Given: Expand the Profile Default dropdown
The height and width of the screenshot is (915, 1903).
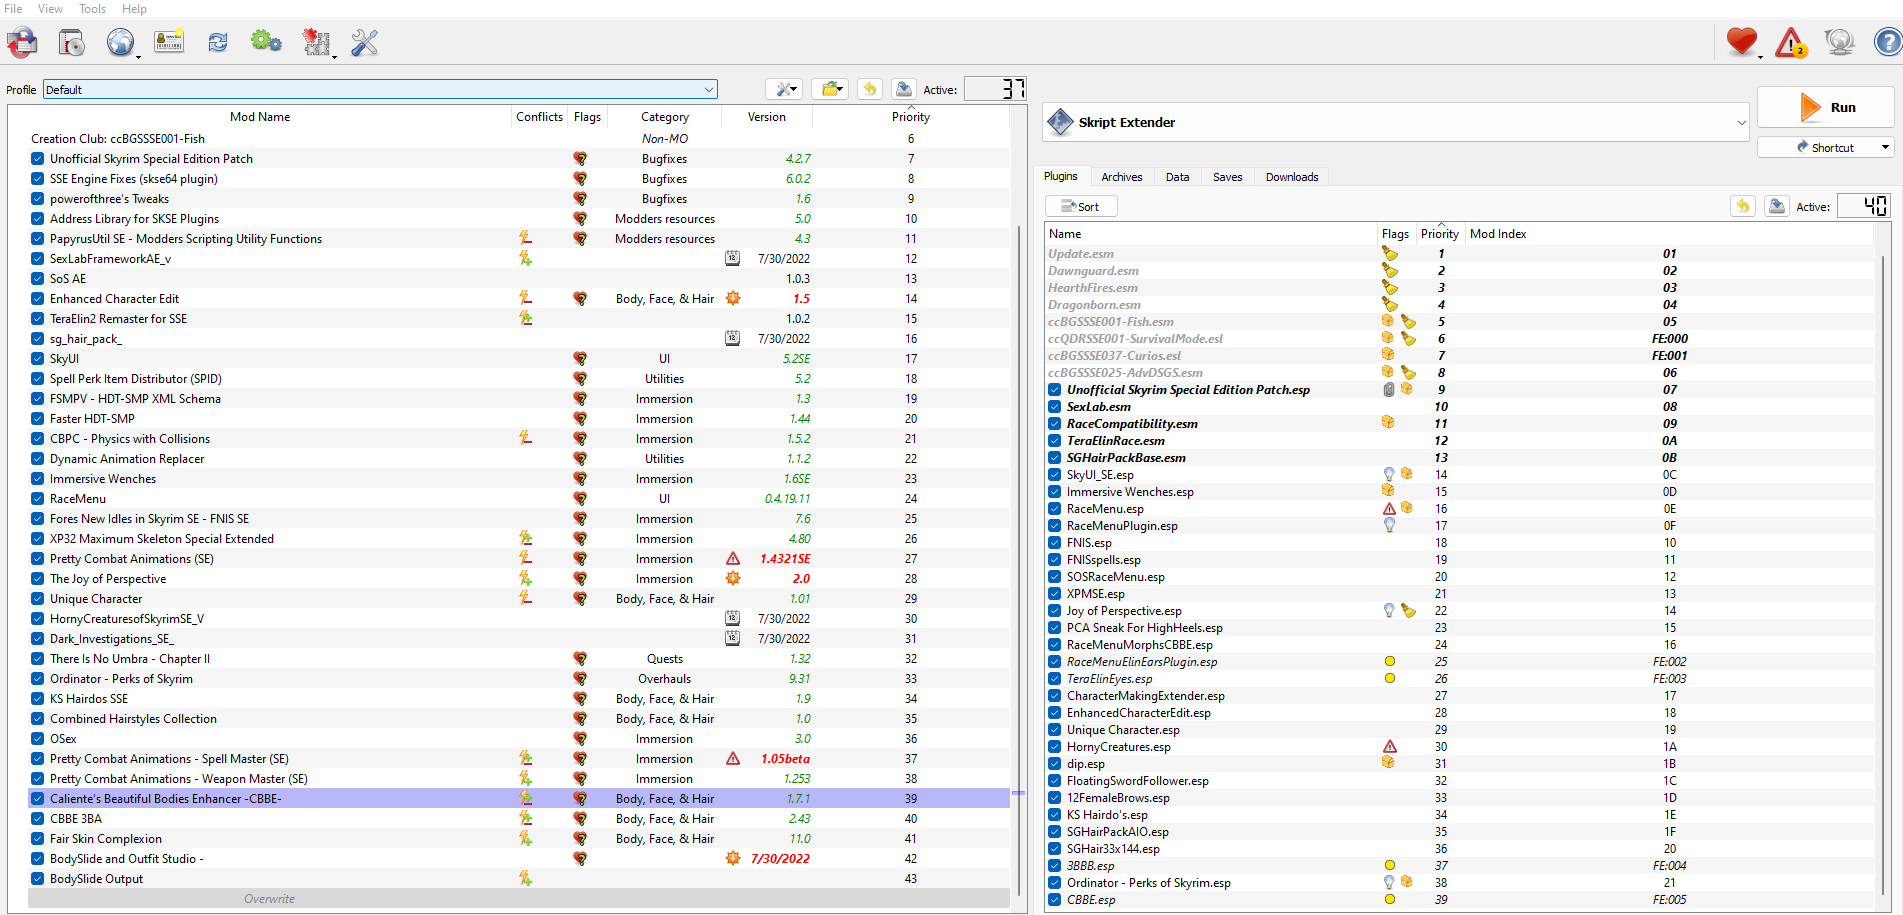Looking at the screenshot, I should coord(709,90).
